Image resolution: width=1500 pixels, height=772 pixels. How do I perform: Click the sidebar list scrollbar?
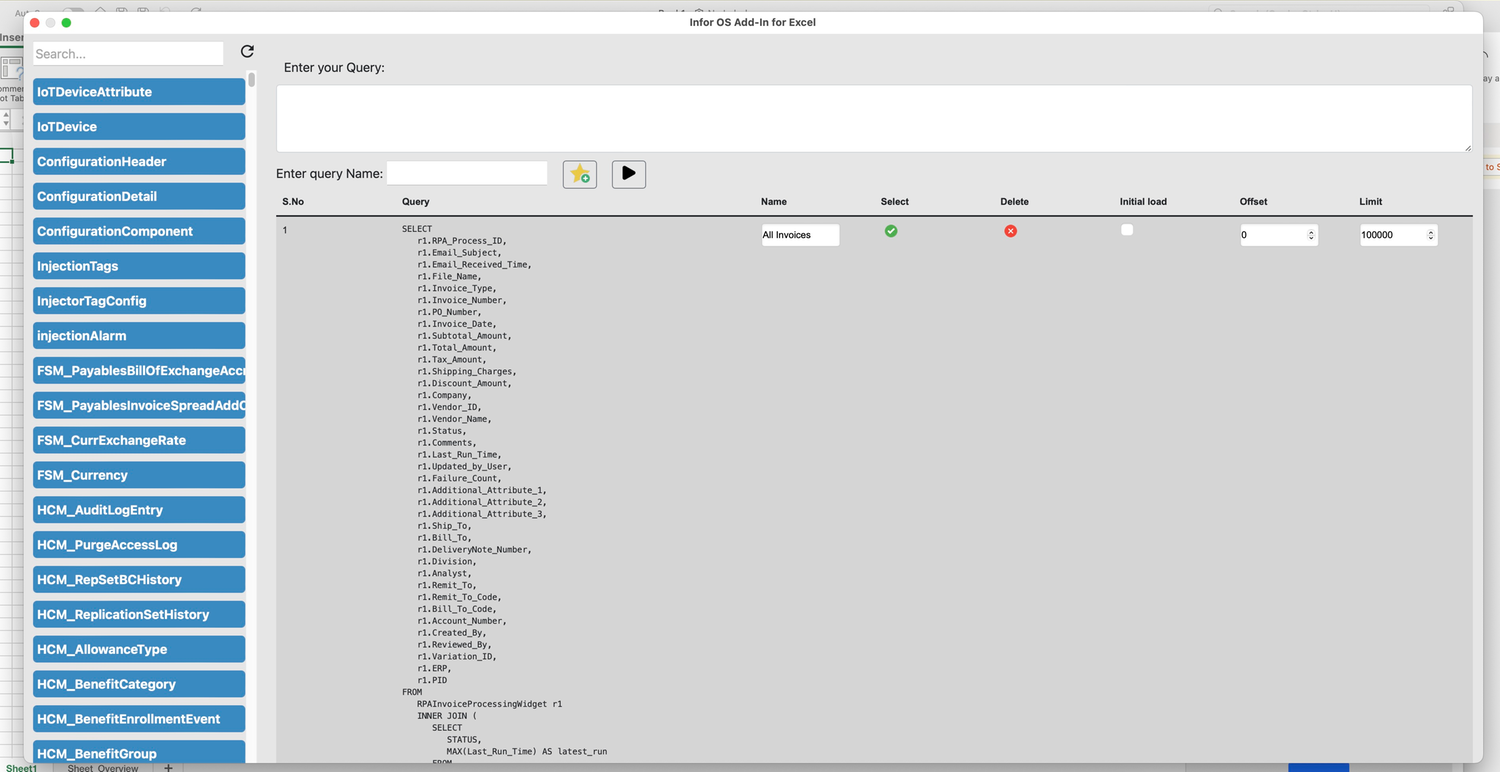coord(252,79)
